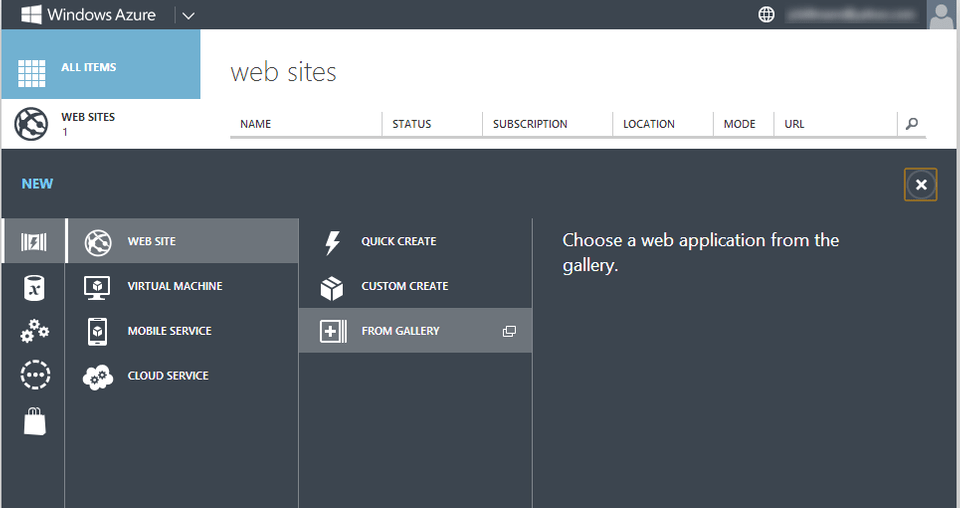Click the ALL ITEMS grid icon
This screenshot has height=508, width=960.
(32, 73)
